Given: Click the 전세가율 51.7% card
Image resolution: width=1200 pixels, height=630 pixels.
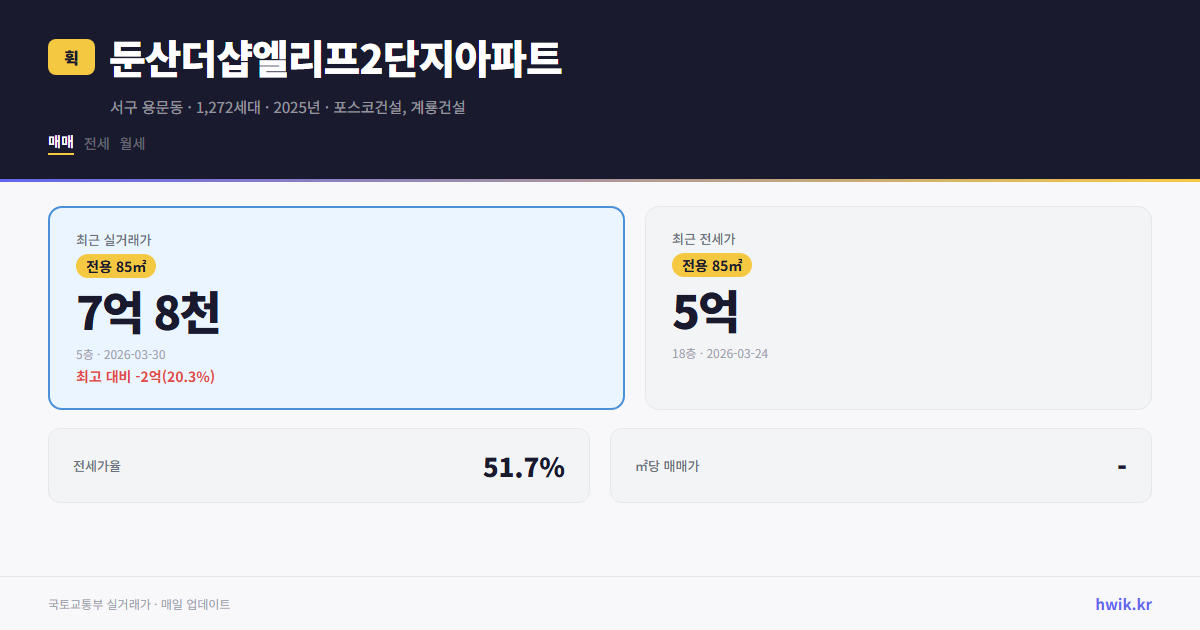Looking at the screenshot, I should point(319,465).
